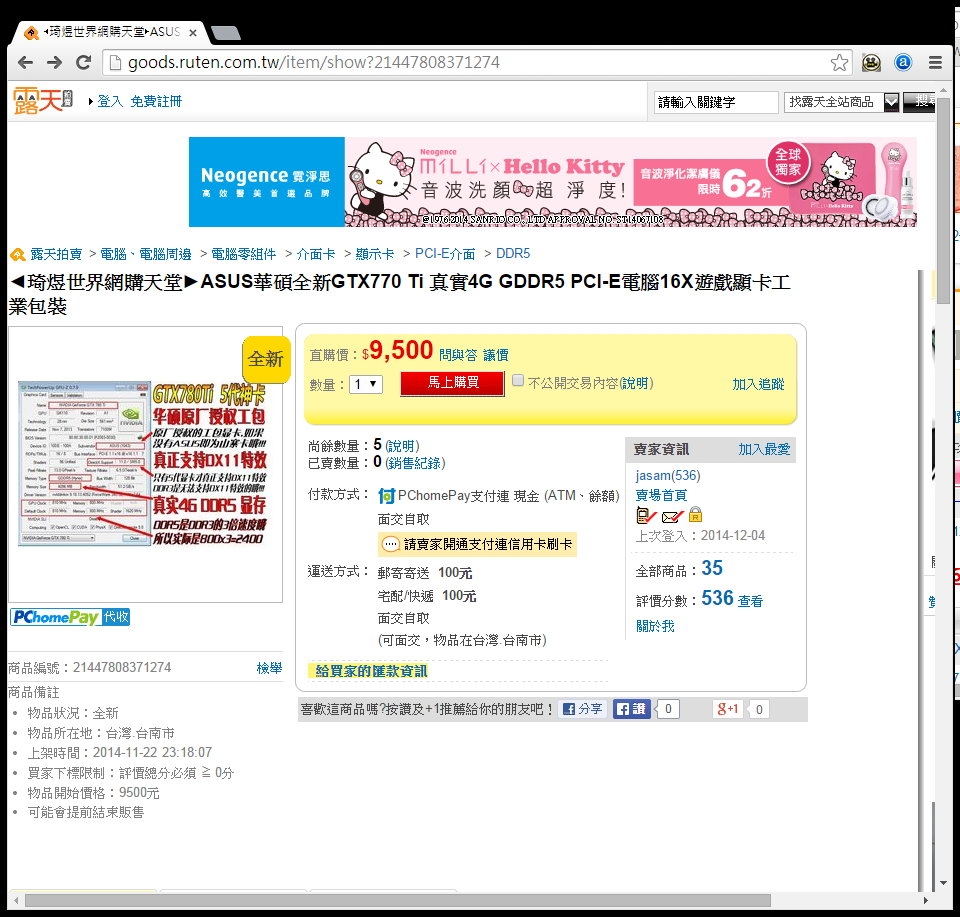The image size is (960, 917).
Task: Click the seller phone-verified icon
Action: pyautogui.click(x=646, y=515)
